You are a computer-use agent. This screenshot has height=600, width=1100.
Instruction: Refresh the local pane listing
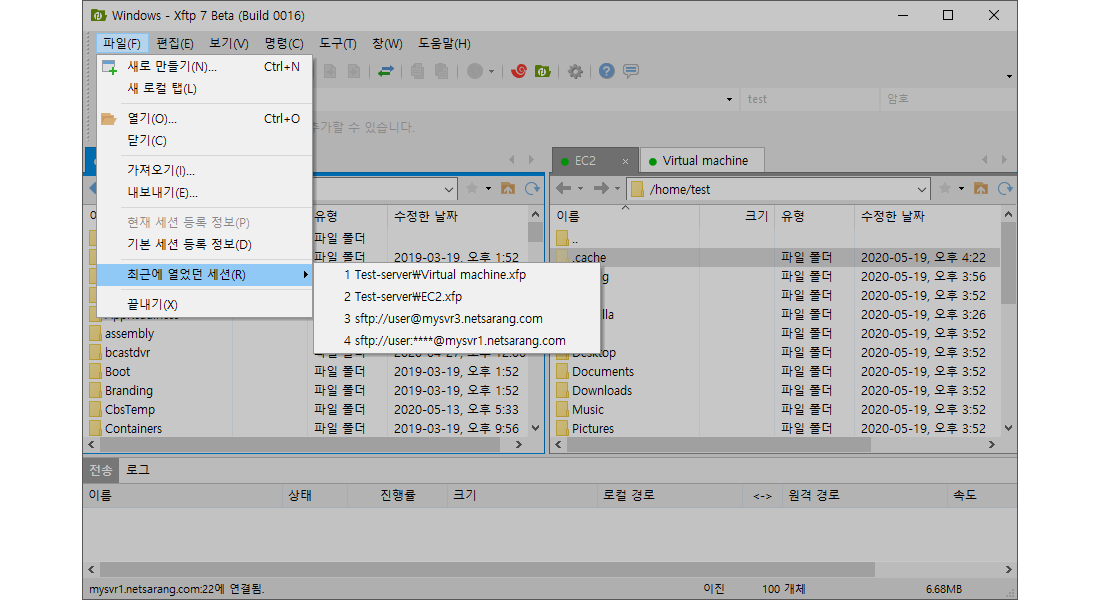[x=532, y=188]
